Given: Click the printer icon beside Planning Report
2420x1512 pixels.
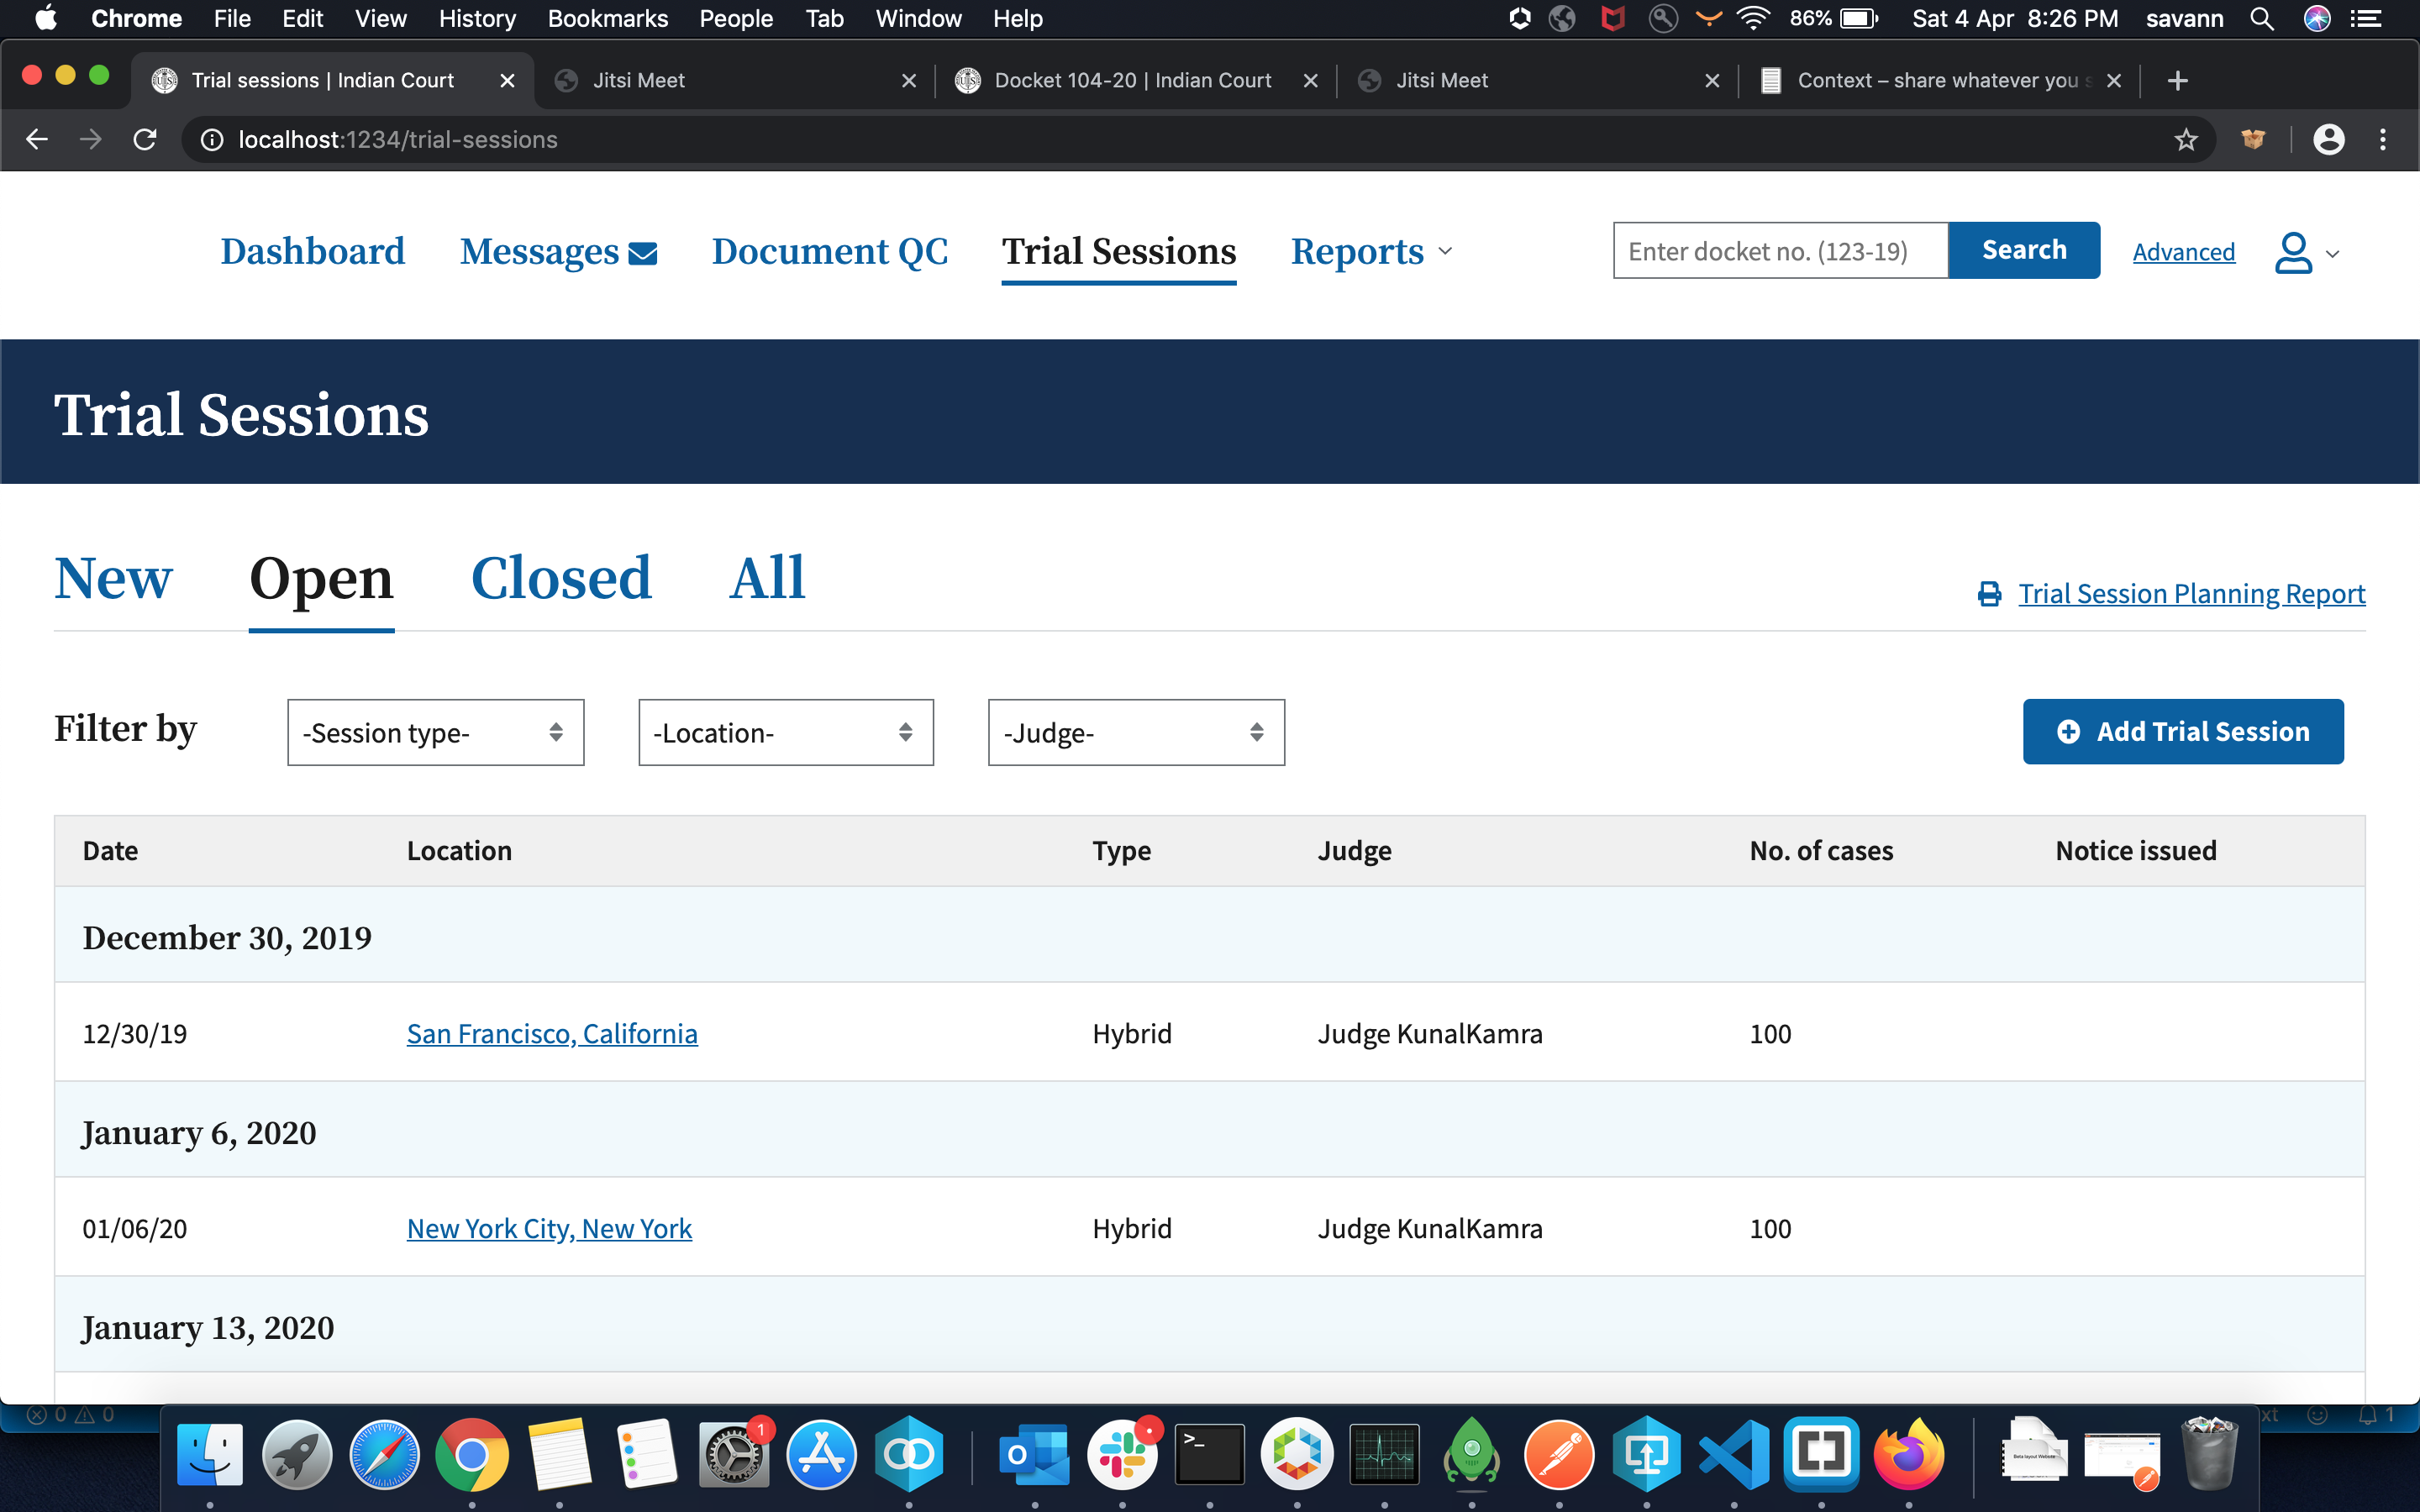Looking at the screenshot, I should click(1989, 594).
